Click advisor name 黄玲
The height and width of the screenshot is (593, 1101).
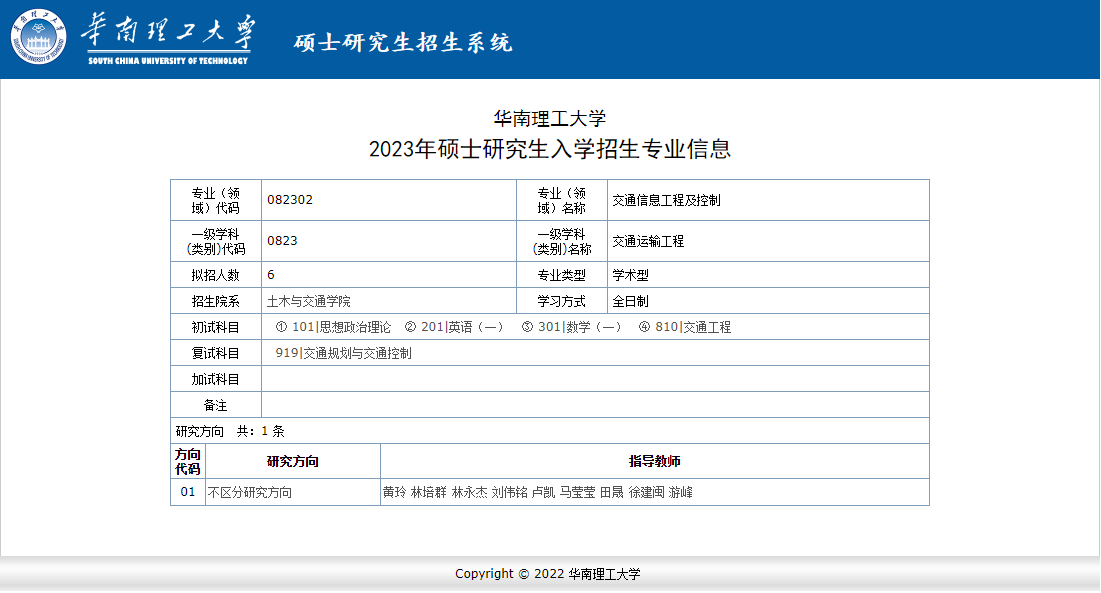[x=395, y=493]
